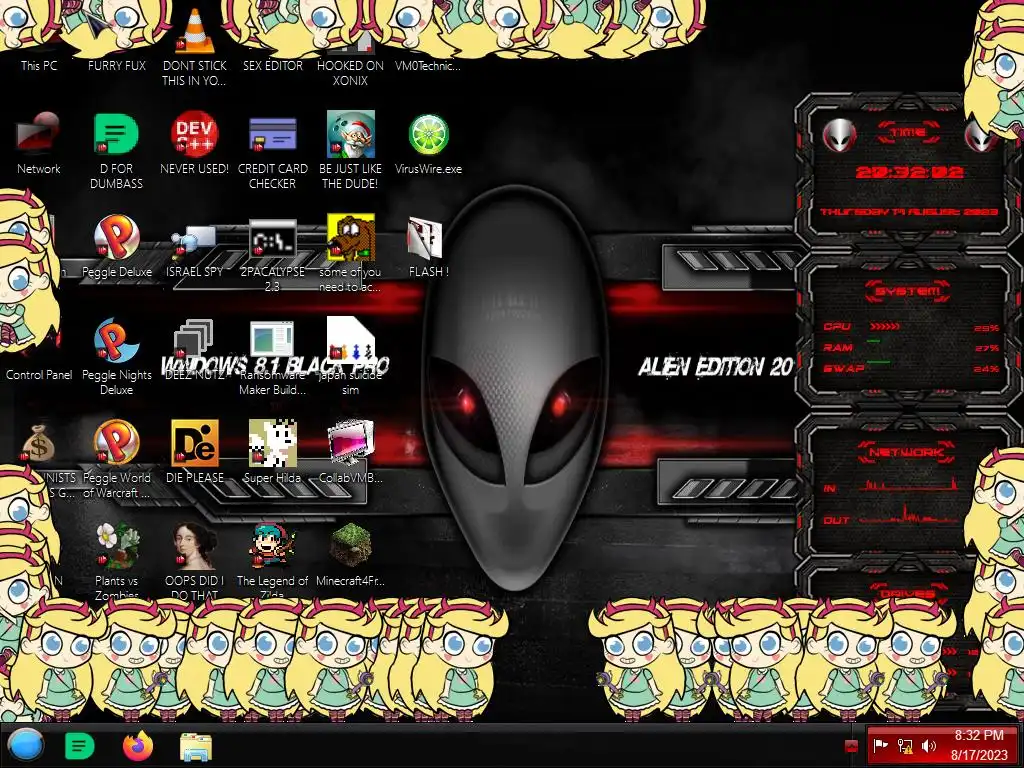Image resolution: width=1024 pixels, height=768 pixels.
Task: Click the SYSTEM widget header
Action: [x=908, y=291]
